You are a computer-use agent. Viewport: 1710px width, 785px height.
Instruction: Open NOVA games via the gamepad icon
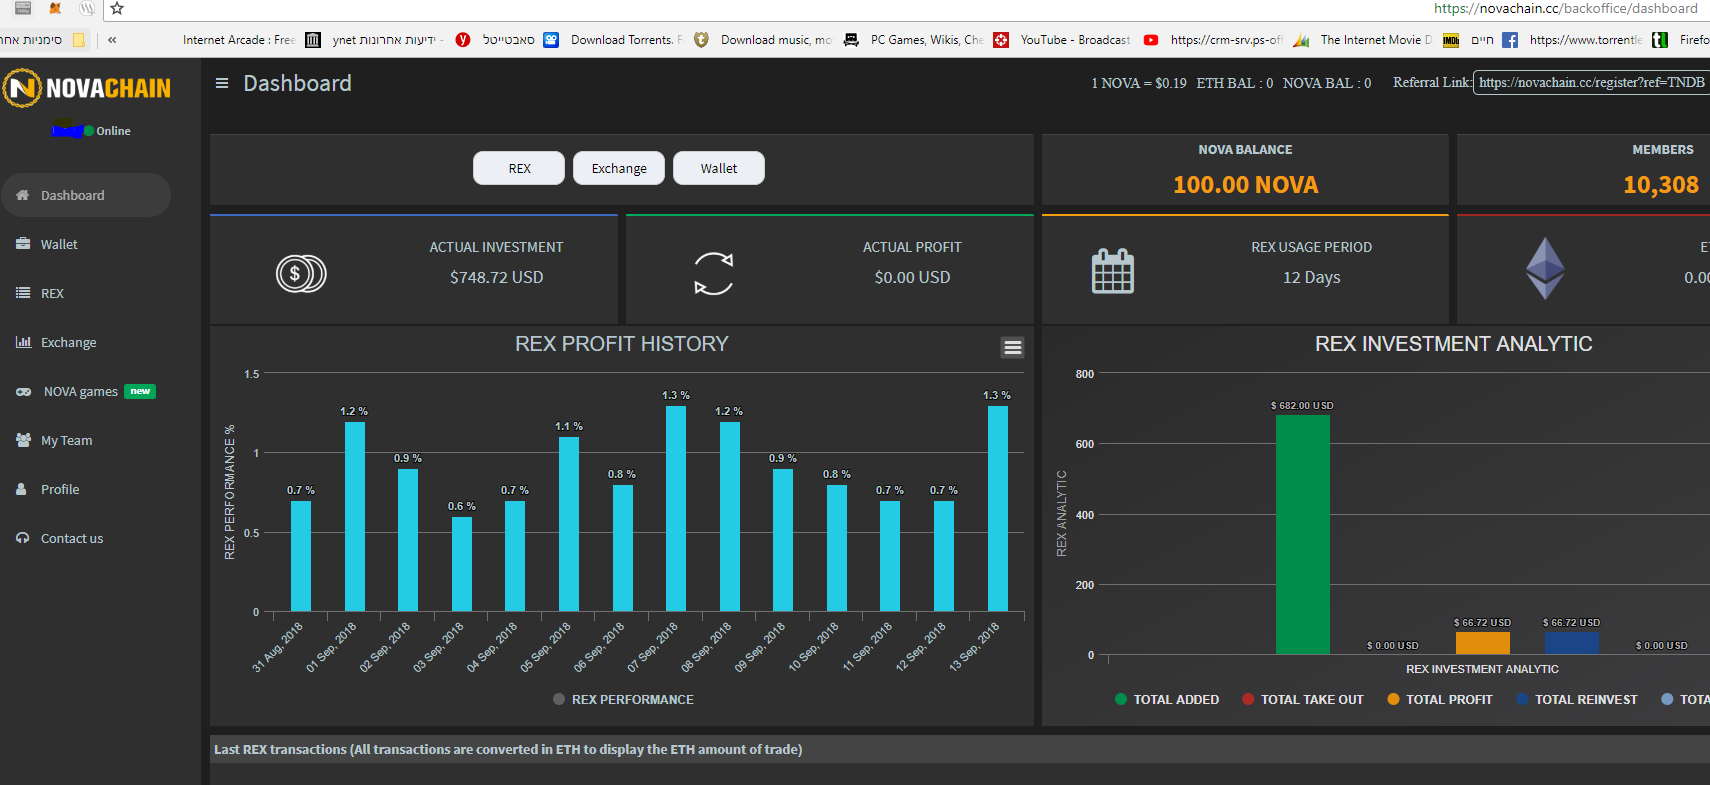tap(23, 392)
